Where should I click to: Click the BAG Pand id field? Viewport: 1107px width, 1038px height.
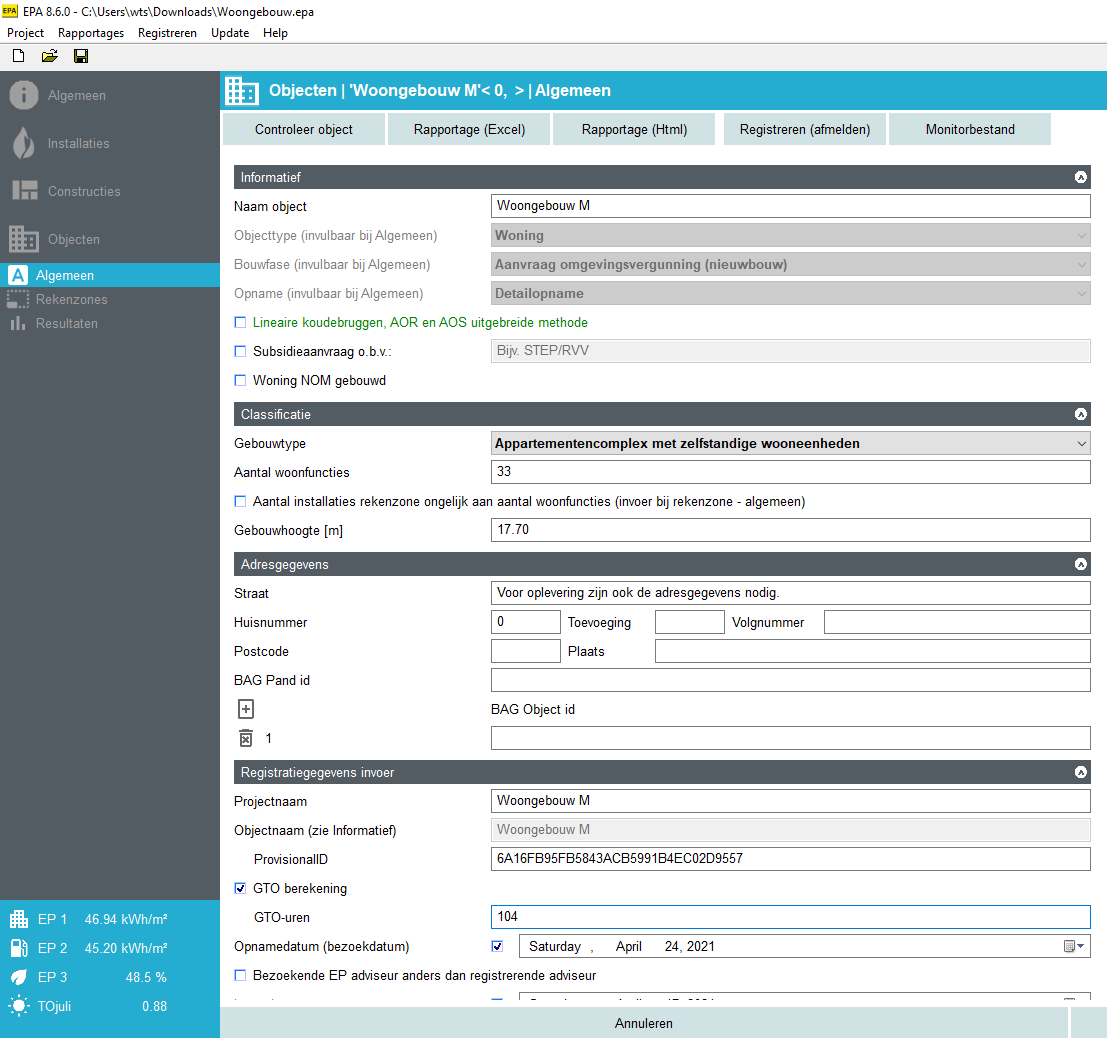click(791, 680)
